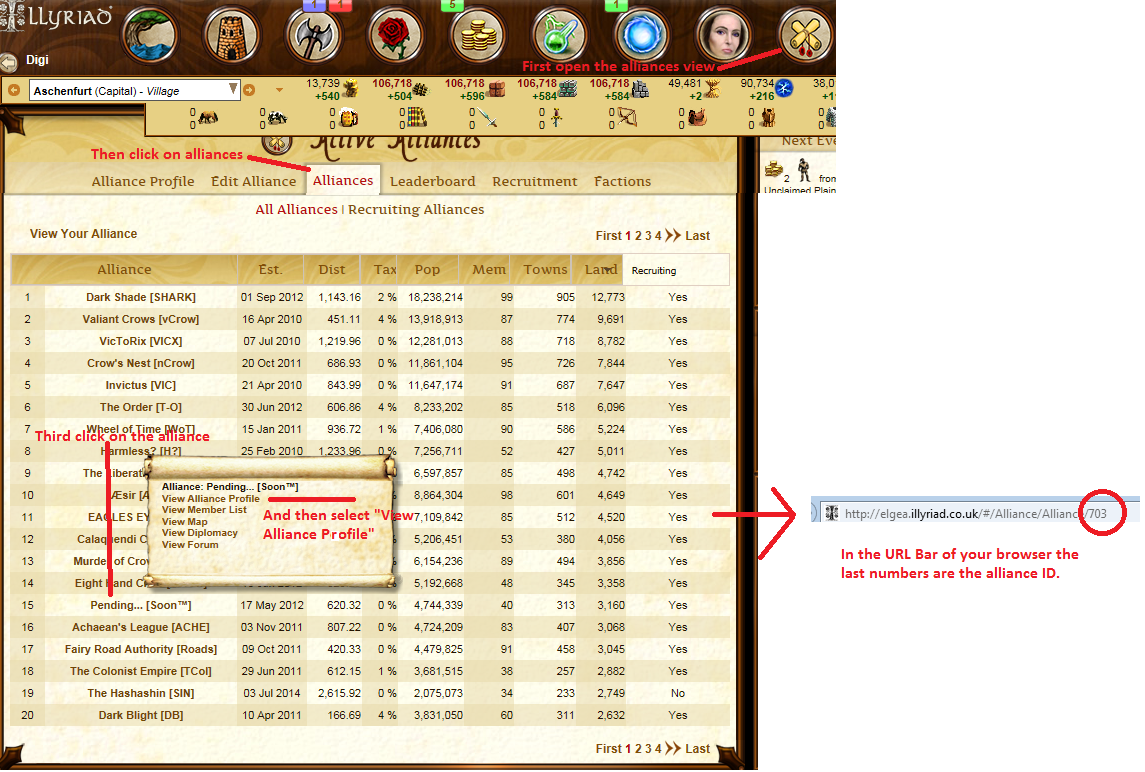1145x772 pixels.
Task: Open the military battle axe icon
Action: [x=314, y=36]
